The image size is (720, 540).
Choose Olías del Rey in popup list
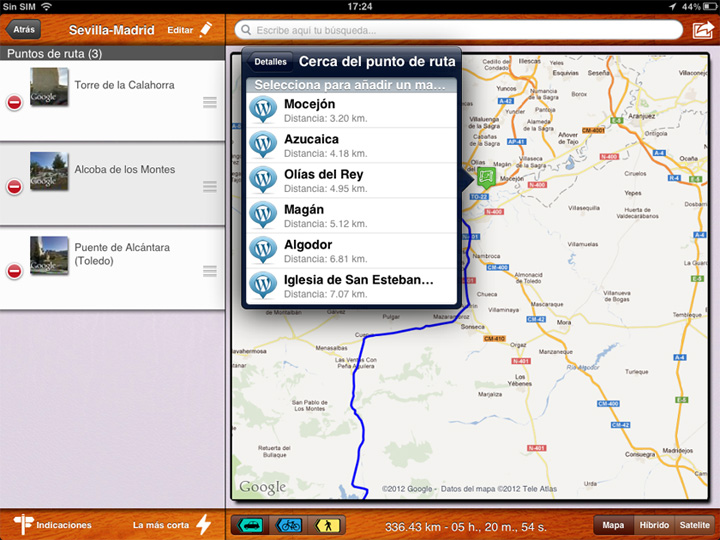click(x=350, y=181)
